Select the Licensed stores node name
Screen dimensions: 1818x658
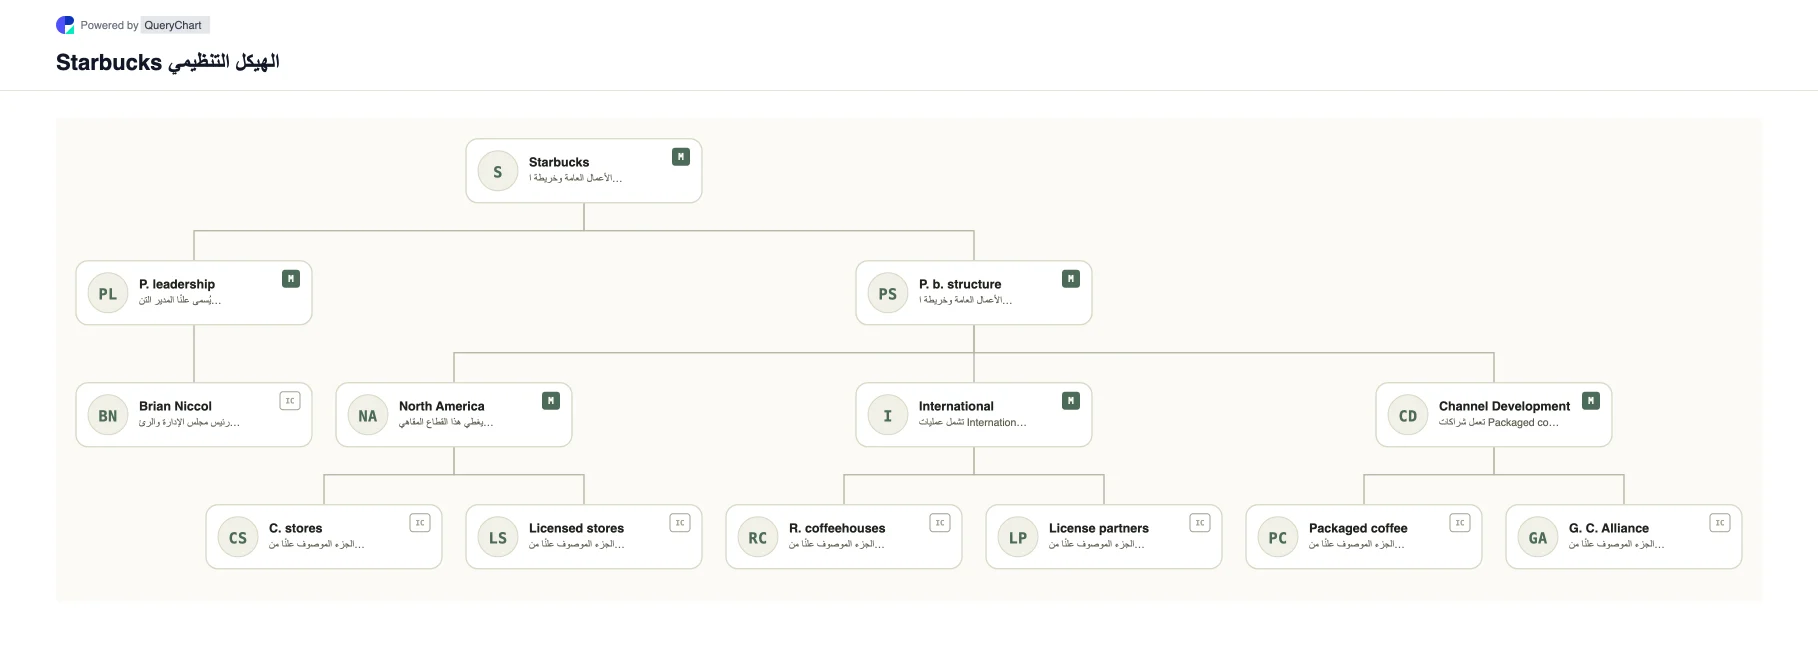(576, 528)
